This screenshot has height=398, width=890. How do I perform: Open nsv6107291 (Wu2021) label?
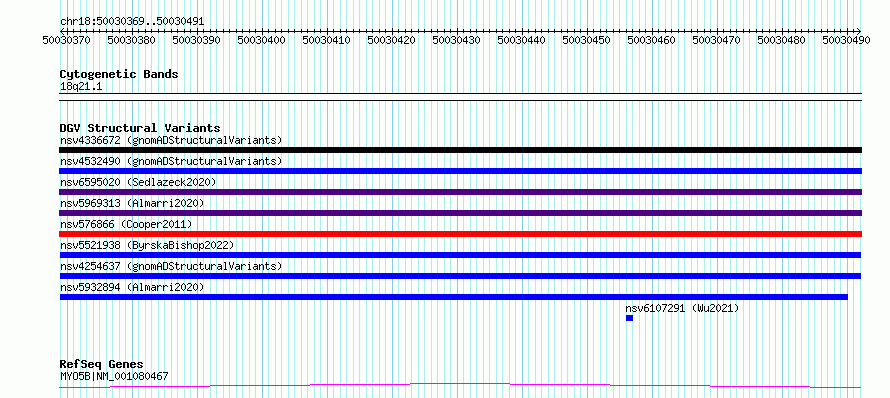click(682, 308)
